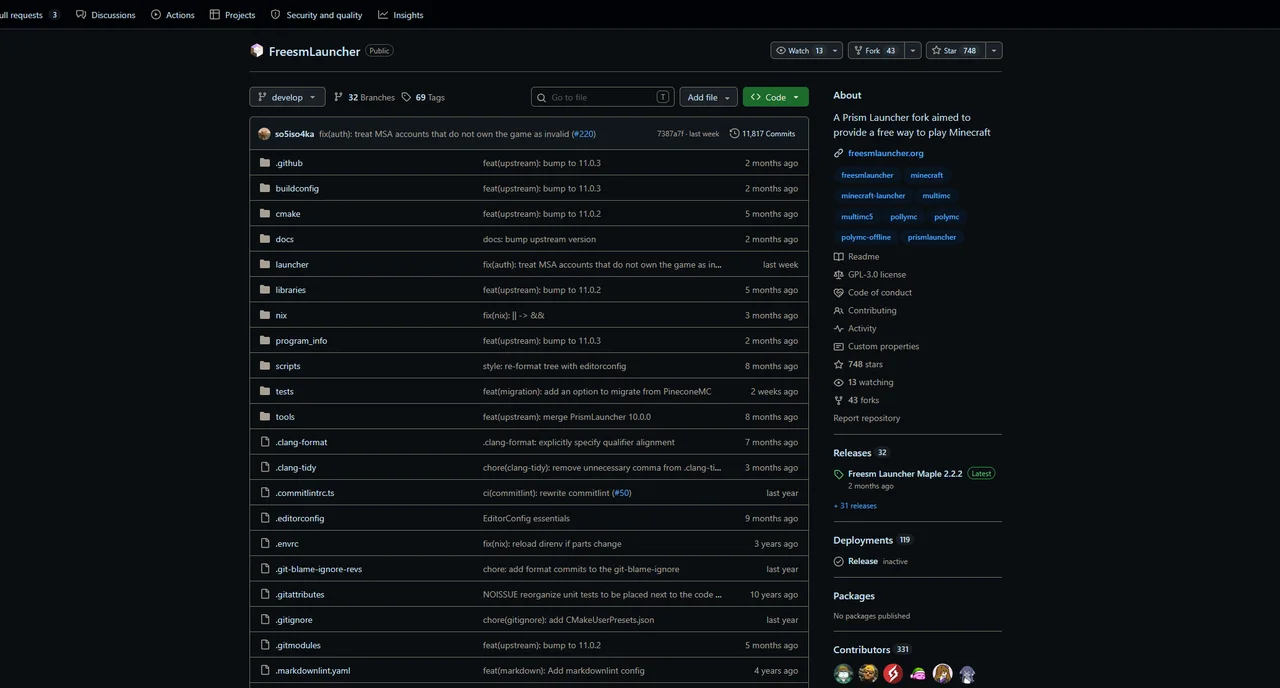Viewport: 1280px width, 688px height.
Task: Select the minecraft topic tag
Action: [927, 175]
